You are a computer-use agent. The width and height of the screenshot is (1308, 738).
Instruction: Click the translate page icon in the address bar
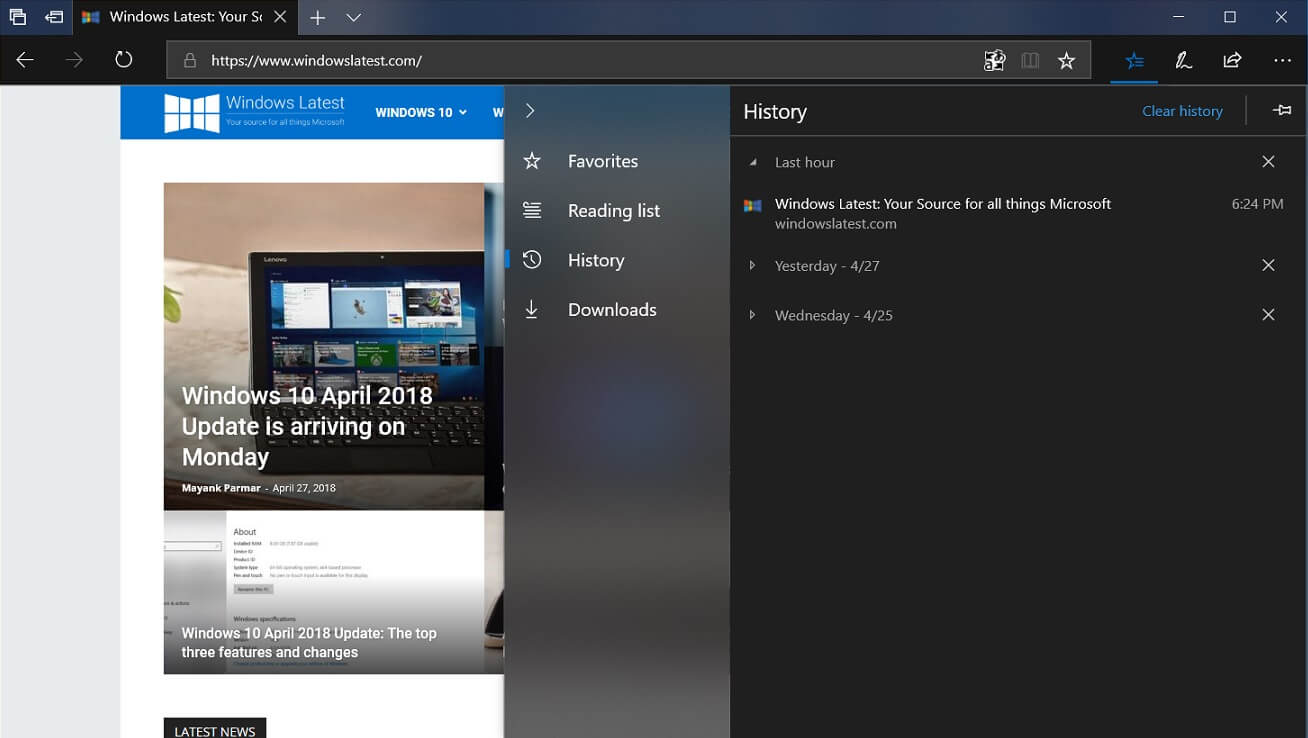click(994, 61)
